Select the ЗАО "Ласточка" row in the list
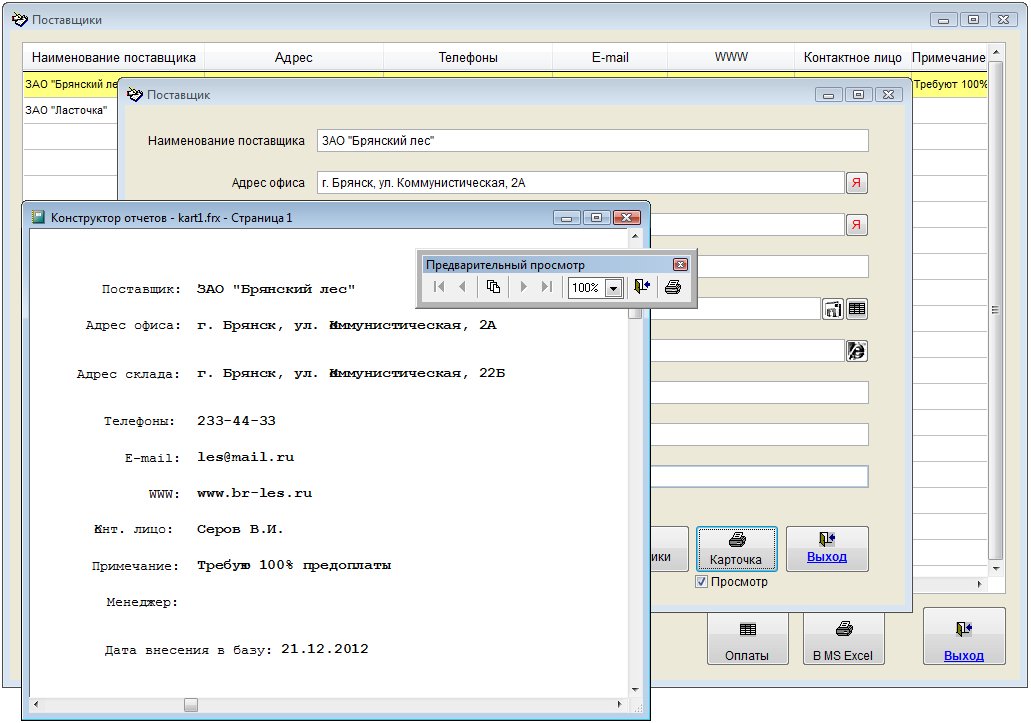The image size is (1031, 723). tap(67, 110)
